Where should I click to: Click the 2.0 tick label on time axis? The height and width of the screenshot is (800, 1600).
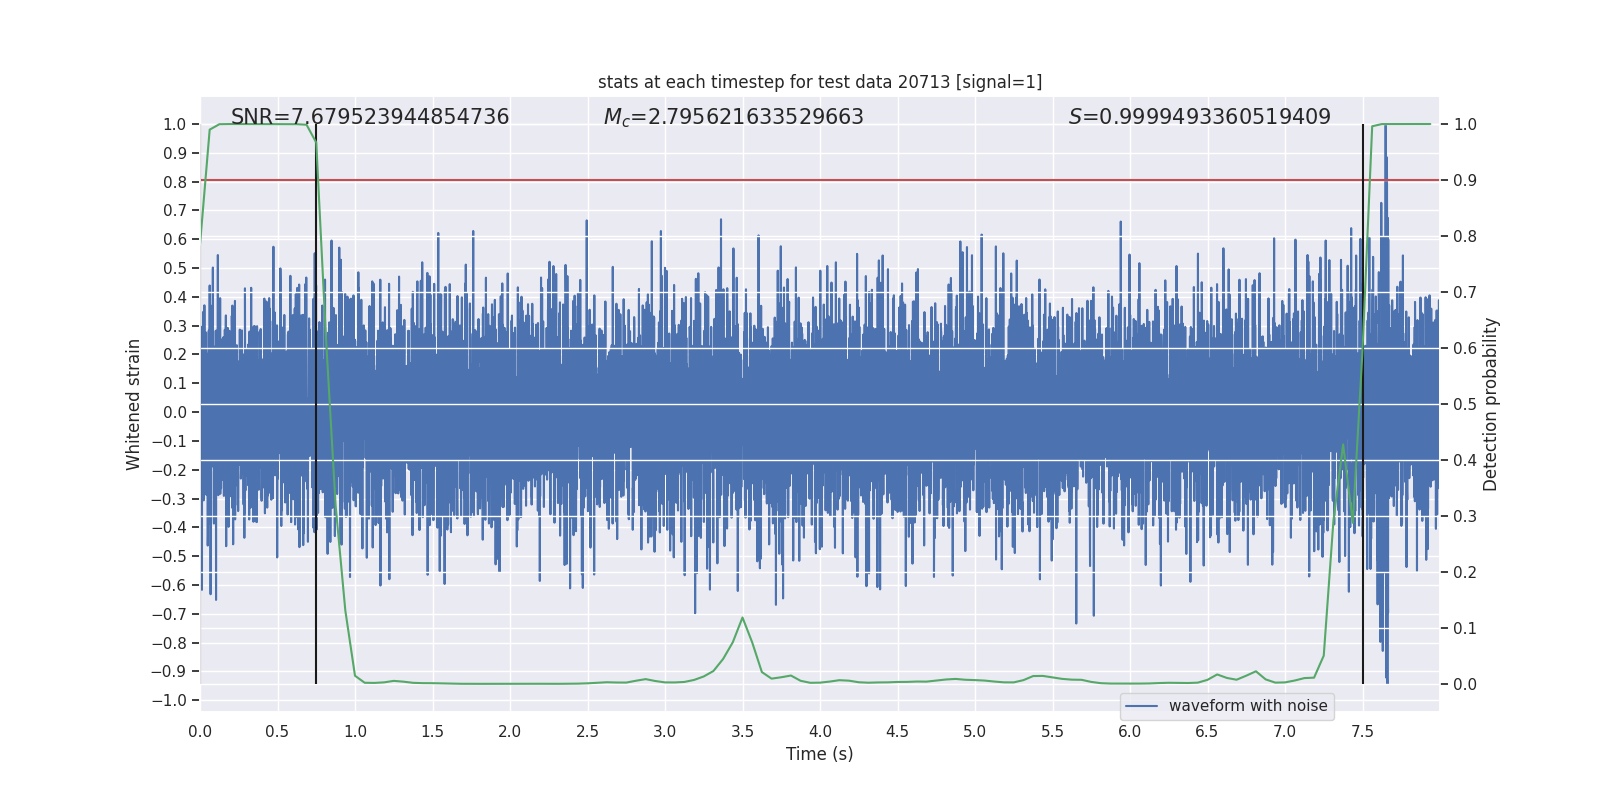click(x=510, y=731)
